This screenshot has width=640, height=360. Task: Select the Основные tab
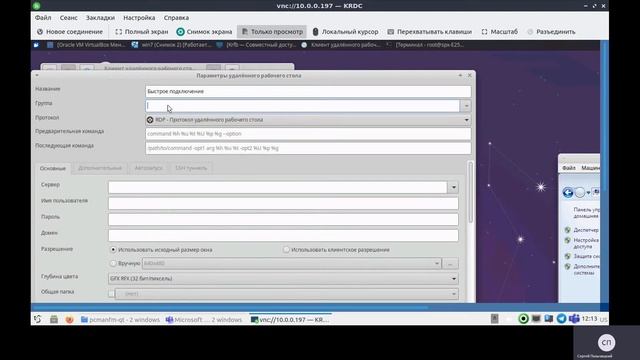[53, 168]
